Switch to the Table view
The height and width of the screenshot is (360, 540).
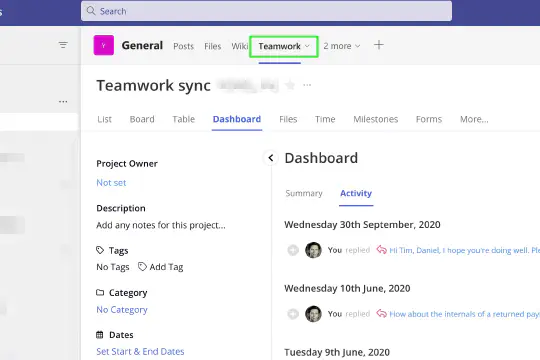[184, 119]
